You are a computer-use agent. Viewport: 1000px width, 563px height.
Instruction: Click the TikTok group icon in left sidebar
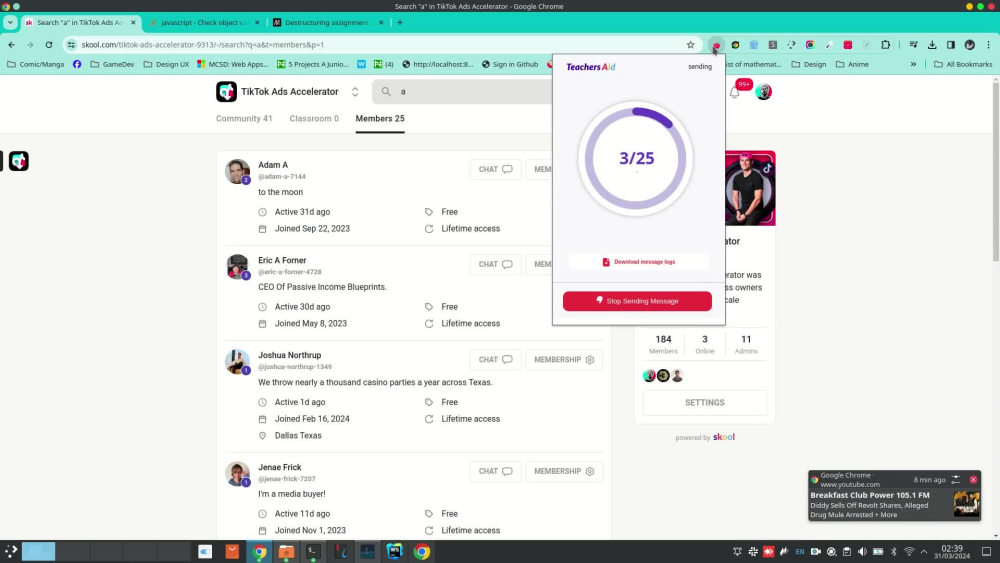pyautogui.click(x=18, y=161)
